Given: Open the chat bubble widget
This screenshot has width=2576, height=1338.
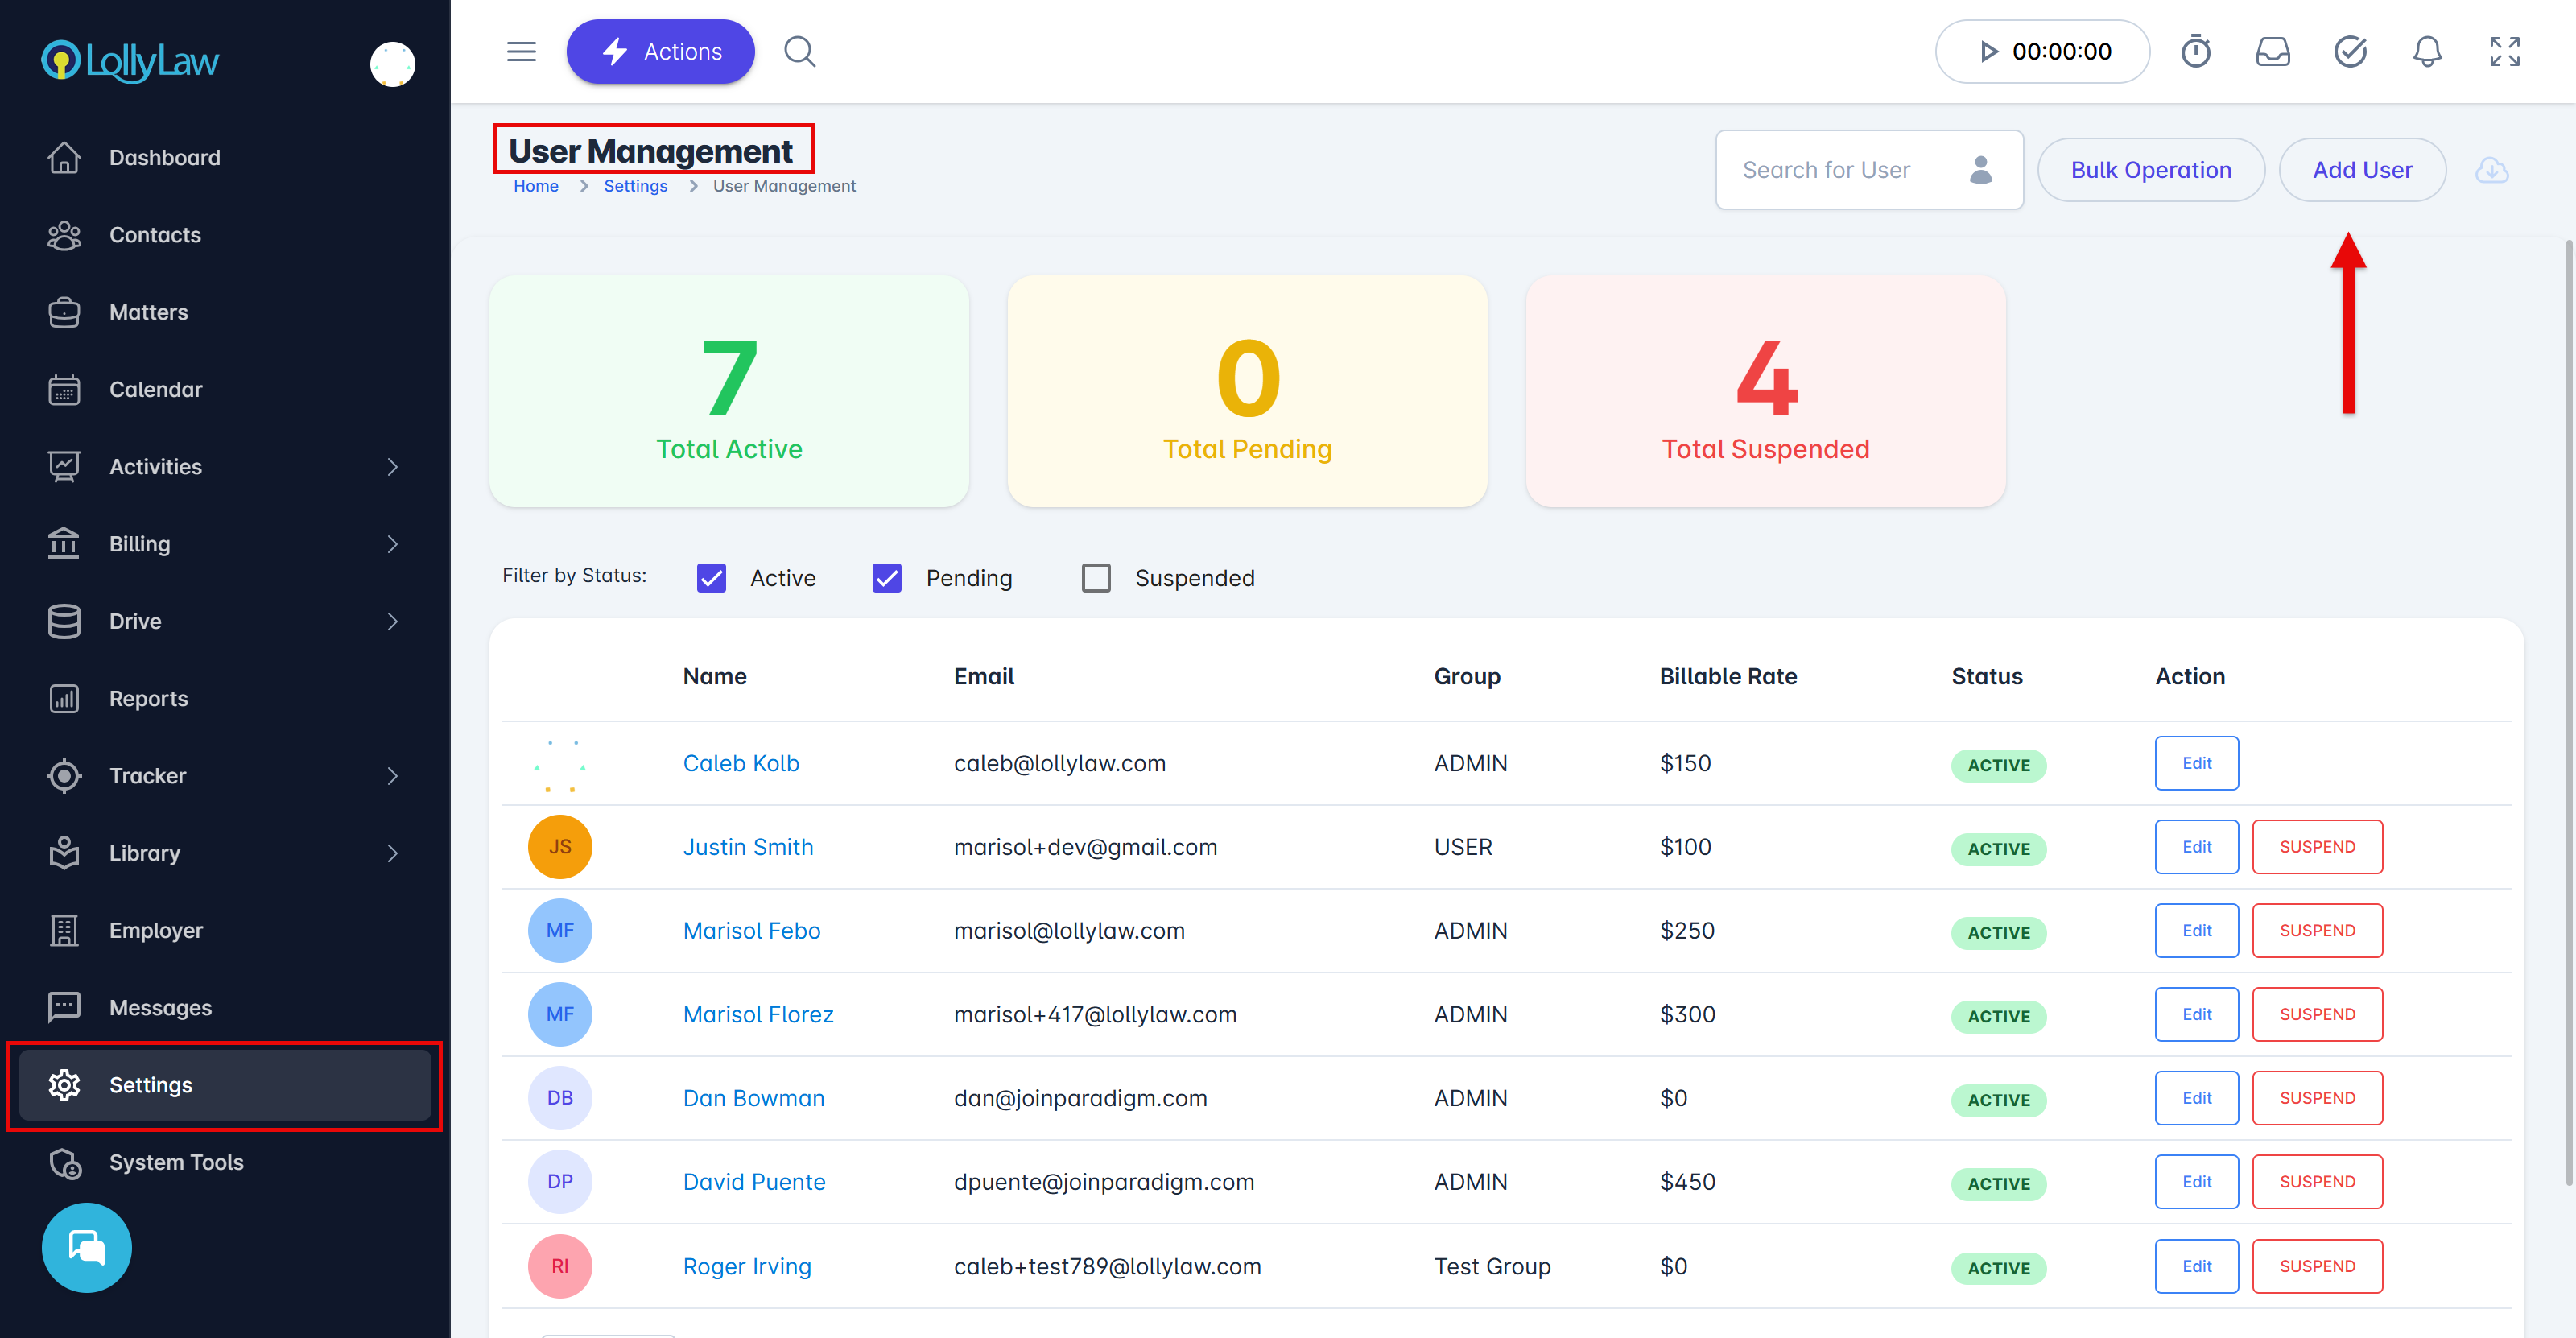Looking at the screenshot, I should coord(87,1247).
